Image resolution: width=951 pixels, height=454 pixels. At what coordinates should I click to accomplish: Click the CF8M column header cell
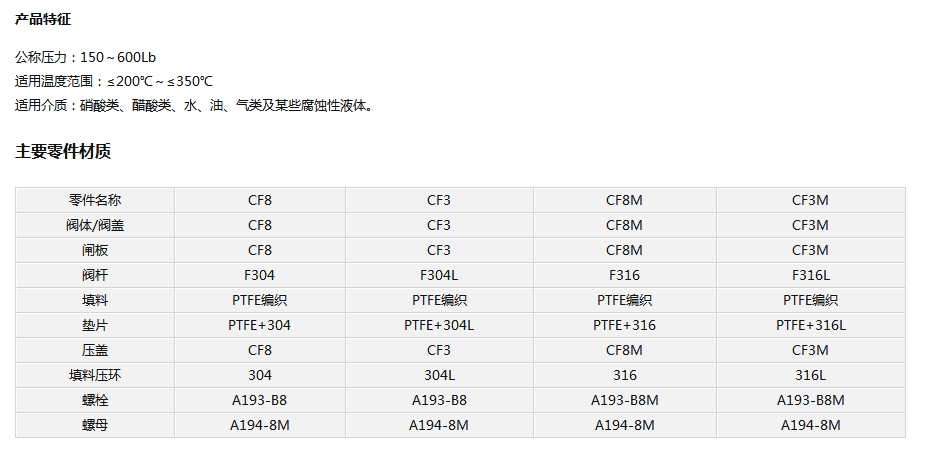625,200
